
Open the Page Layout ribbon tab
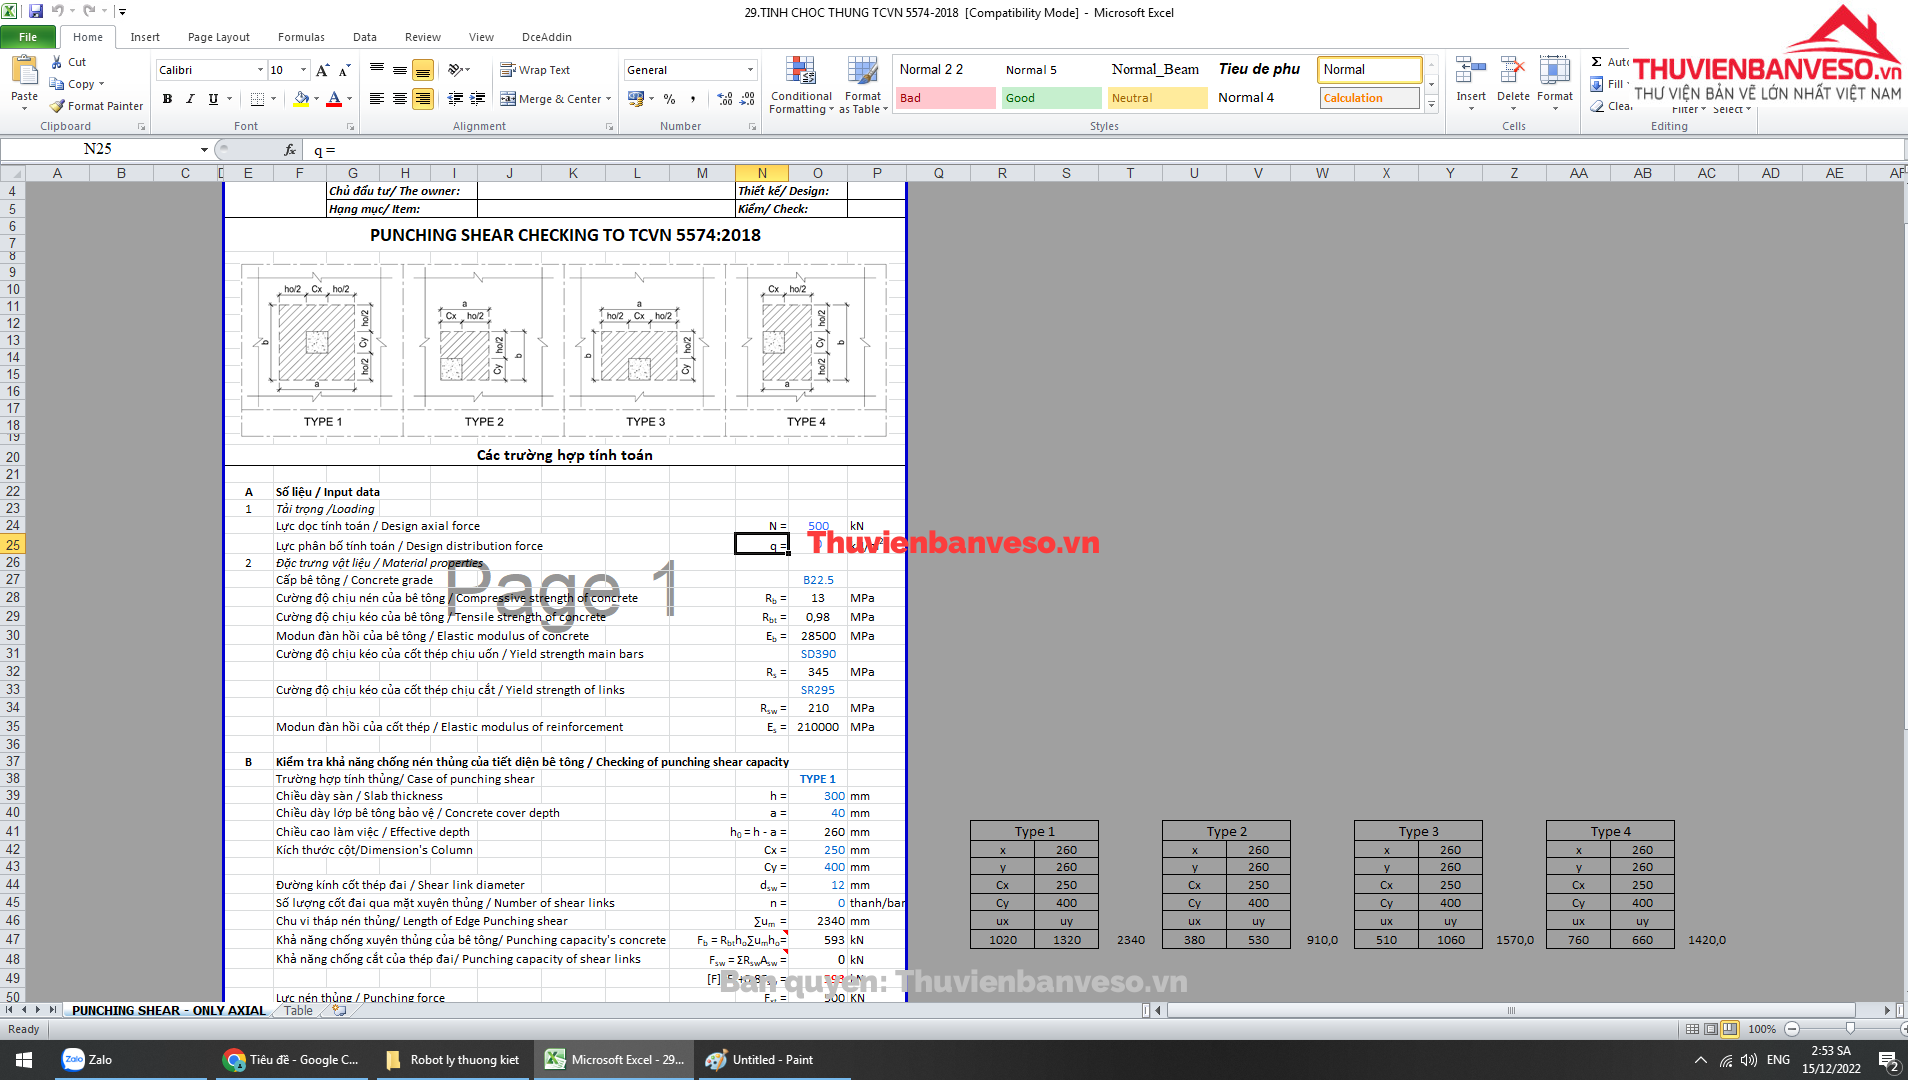coord(218,37)
